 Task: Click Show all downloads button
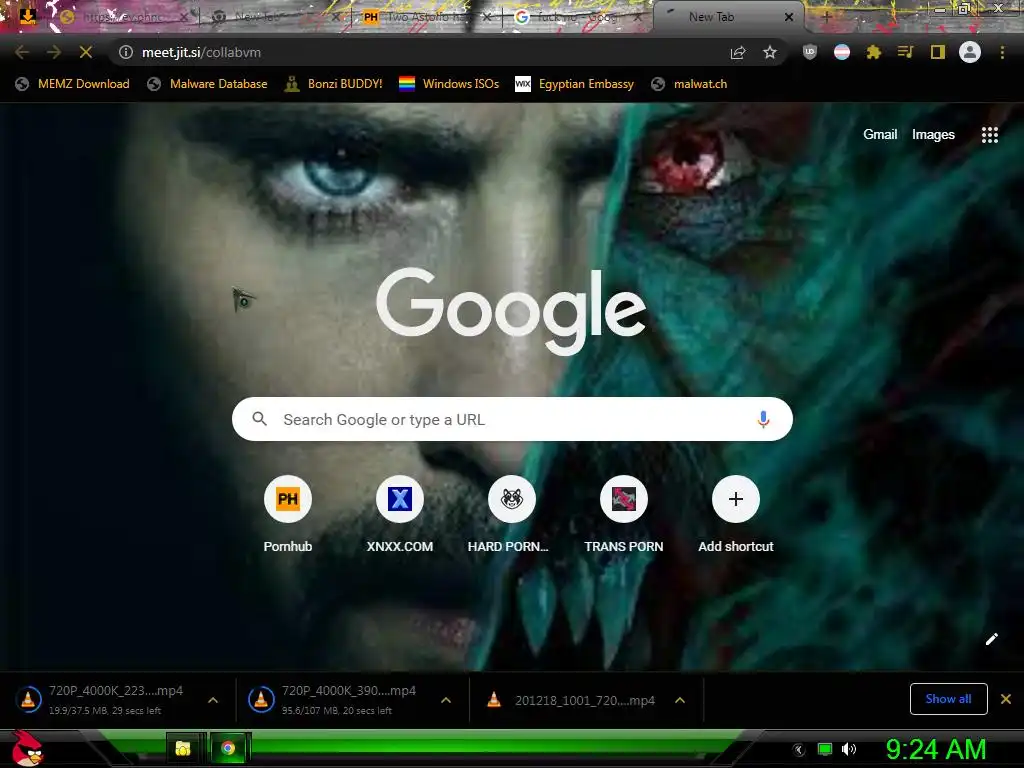click(948, 699)
